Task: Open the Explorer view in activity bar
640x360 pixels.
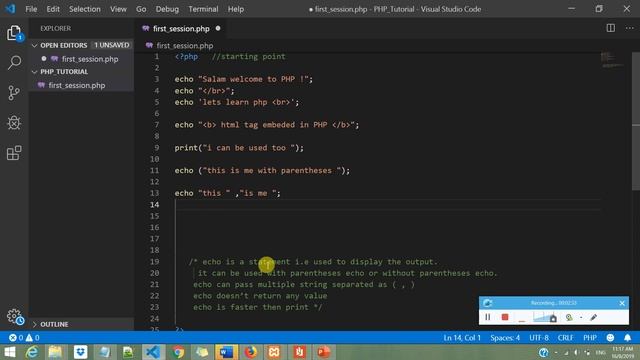Action: point(14,33)
